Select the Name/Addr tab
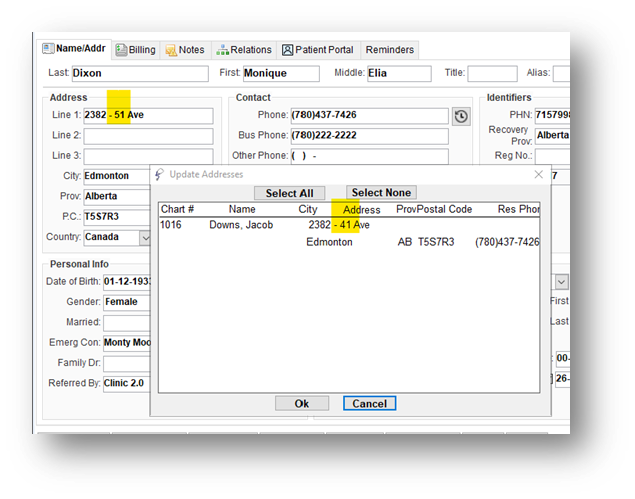This screenshot has height=499, width=635. pyautogui.click(x=74, y=49)
